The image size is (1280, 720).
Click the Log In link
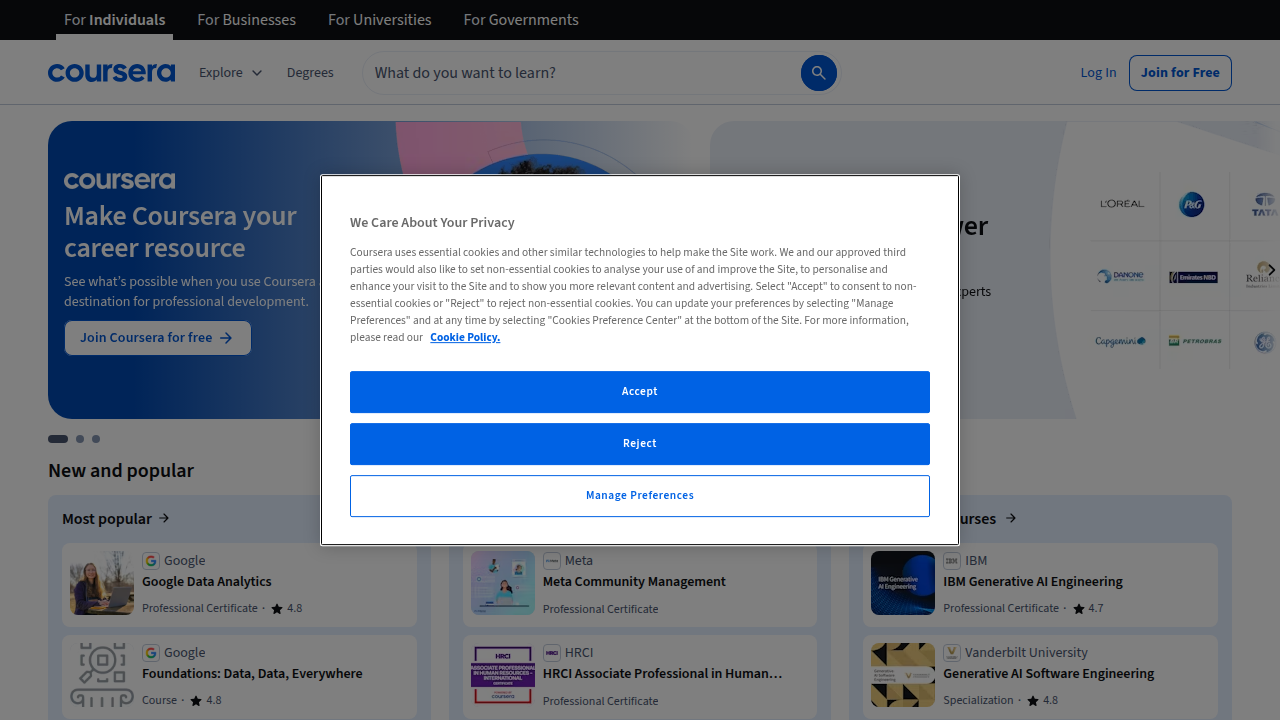pyautogui.click(x=1098, y=73)
